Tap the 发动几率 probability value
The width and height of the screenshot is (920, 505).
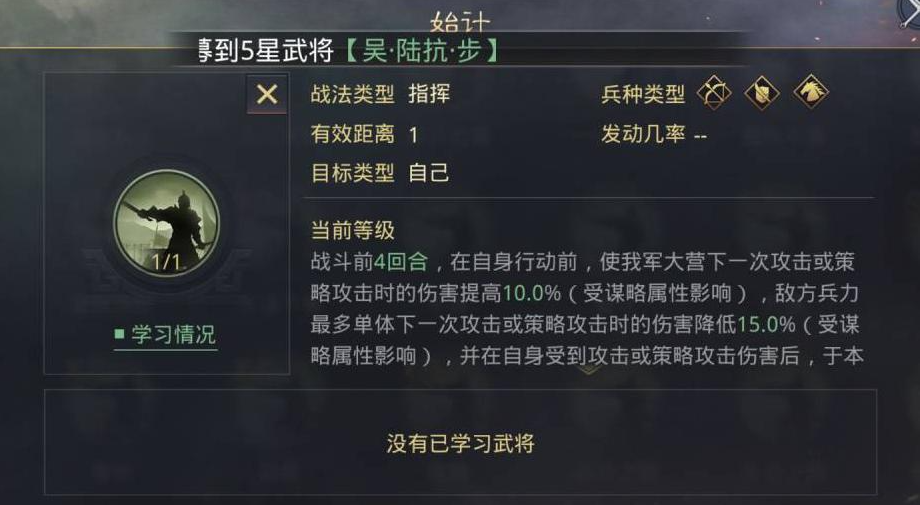pyautogui.click(x=700, y=137)
